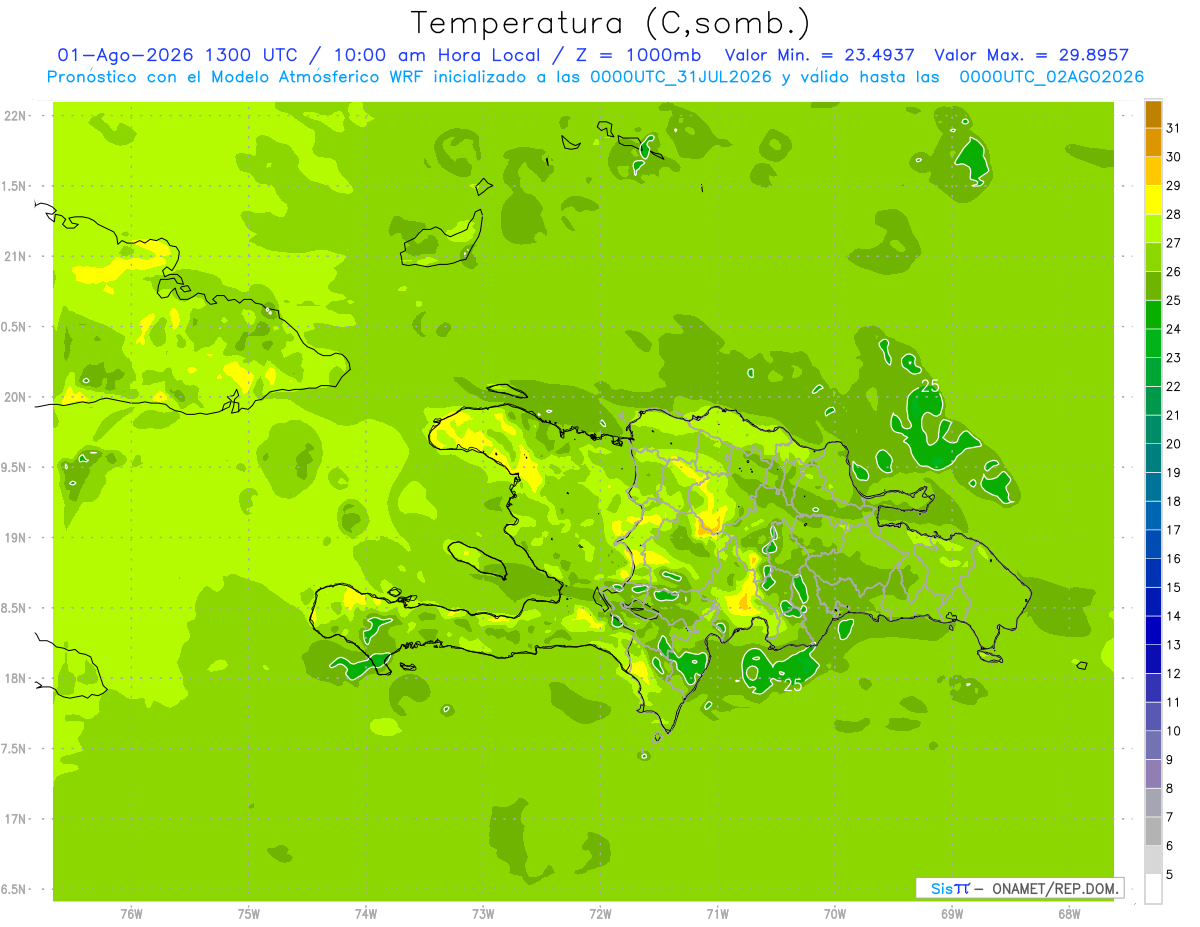Screen dimensions: 1200x927
Task: Pick the brown-orange swatch above 31 on the colorbar
Action: click(1153, 114)
